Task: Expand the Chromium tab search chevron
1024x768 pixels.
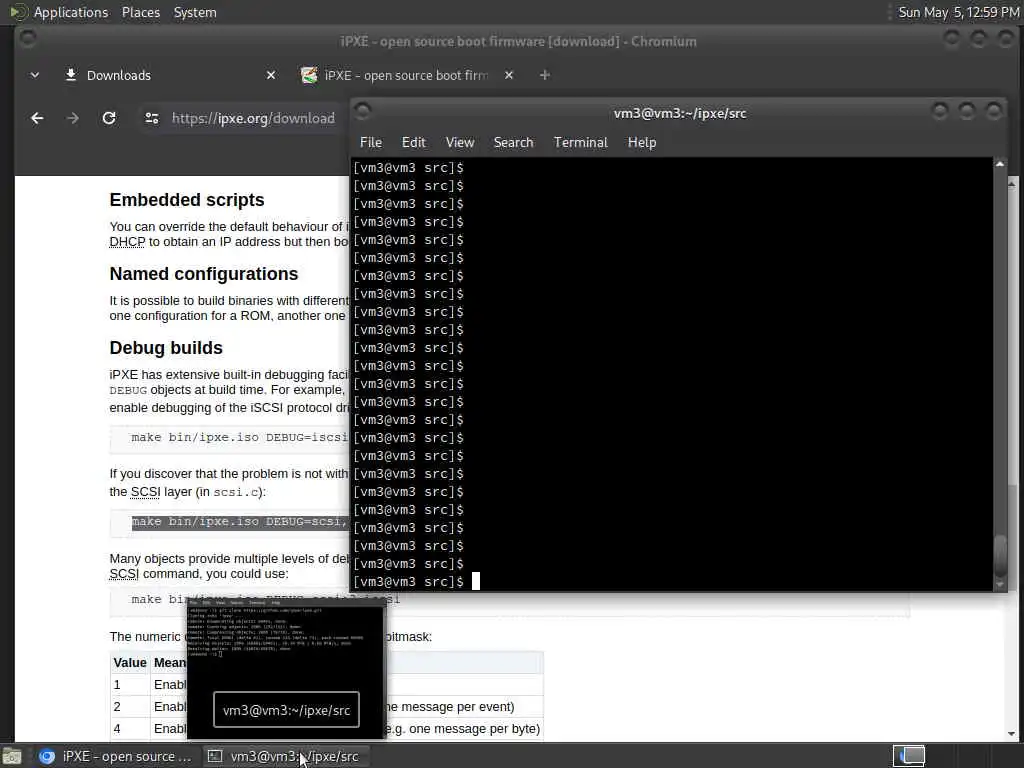Action: point(35,75)
